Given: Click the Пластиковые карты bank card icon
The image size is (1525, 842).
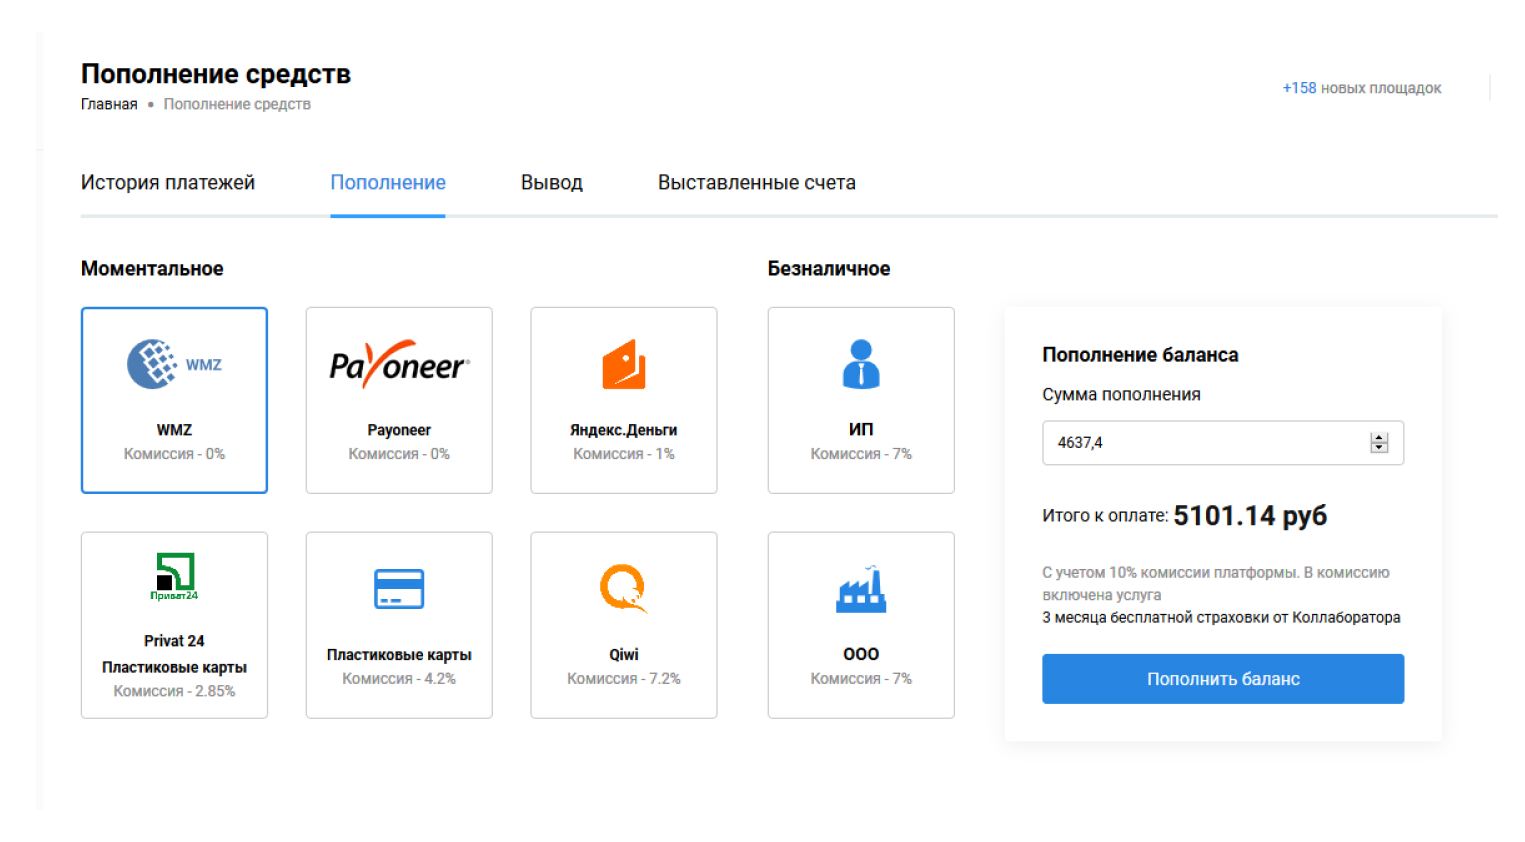Looking at the screenshot, I should (x=398, y=589).
